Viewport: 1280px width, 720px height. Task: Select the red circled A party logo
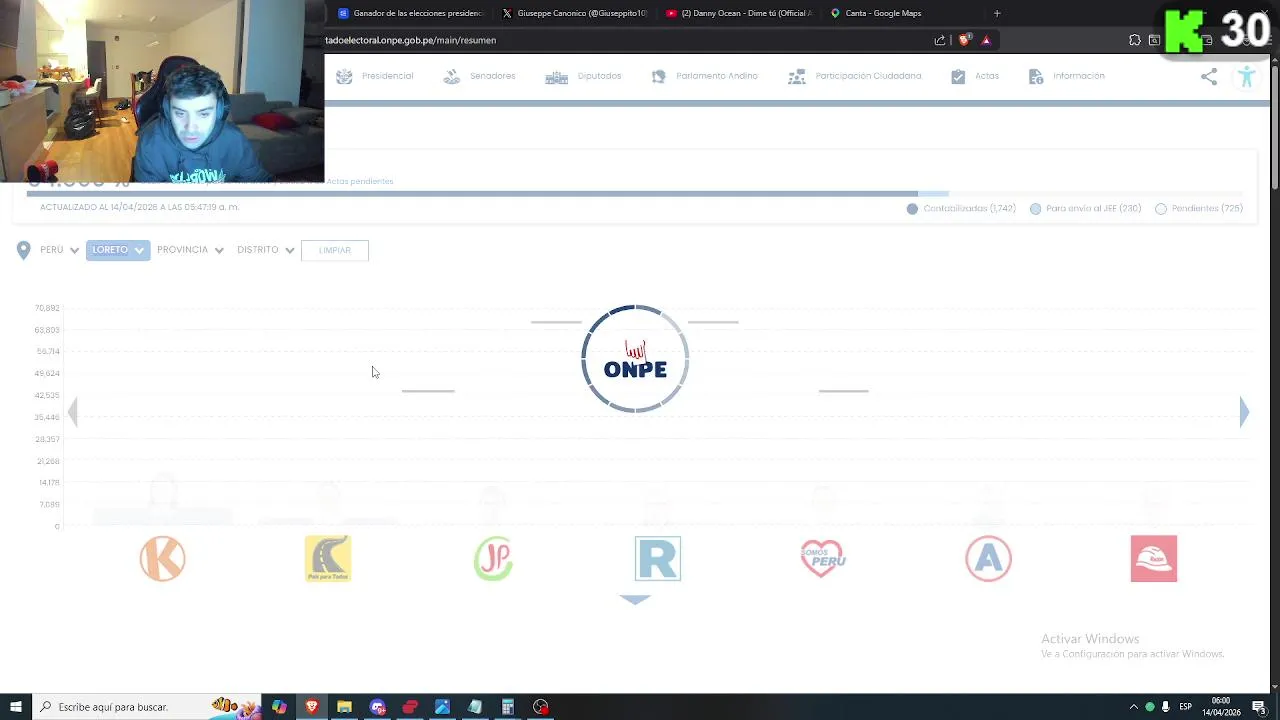coord(988,558)
